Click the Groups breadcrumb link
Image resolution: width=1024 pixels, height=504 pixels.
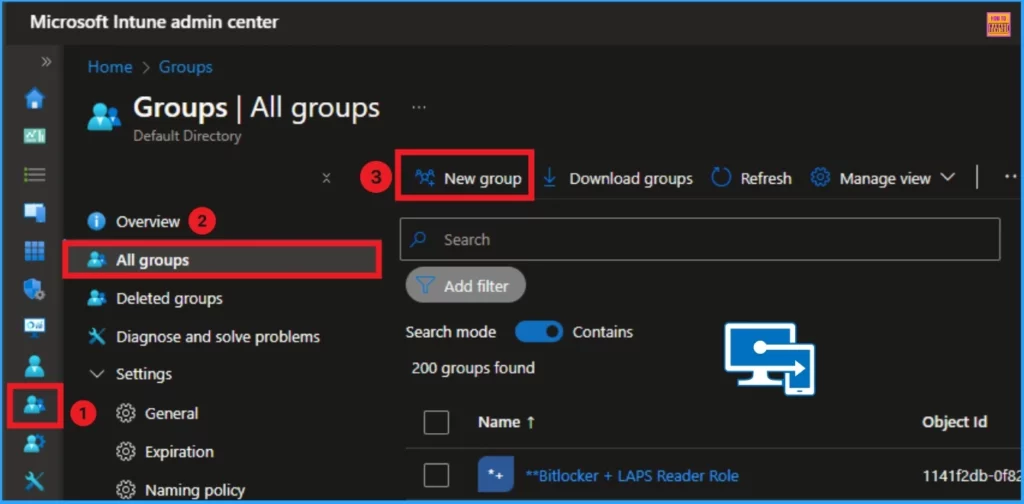pyautogui.click(x=185, y=67)
